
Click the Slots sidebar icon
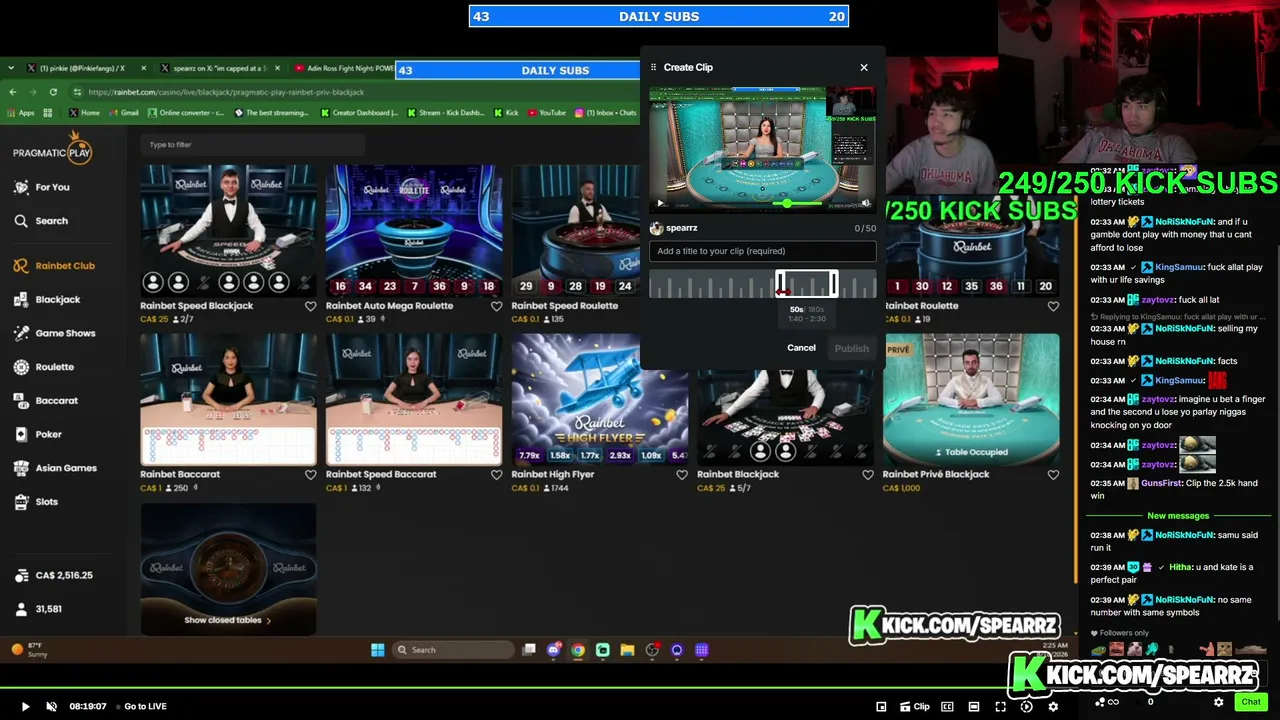tap(21, 502)
